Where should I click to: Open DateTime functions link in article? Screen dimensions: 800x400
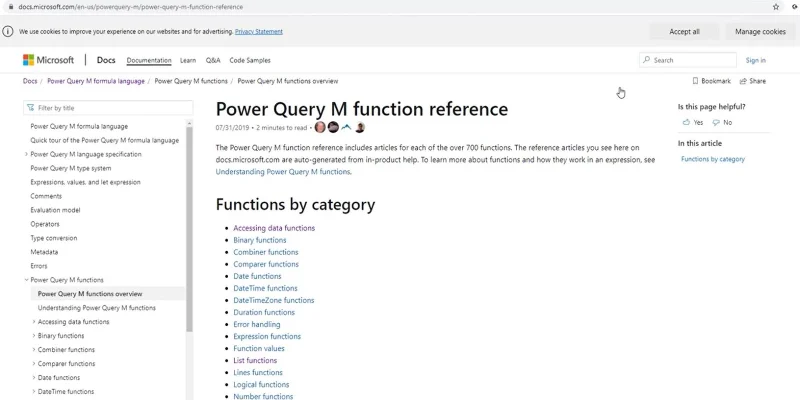265,288
